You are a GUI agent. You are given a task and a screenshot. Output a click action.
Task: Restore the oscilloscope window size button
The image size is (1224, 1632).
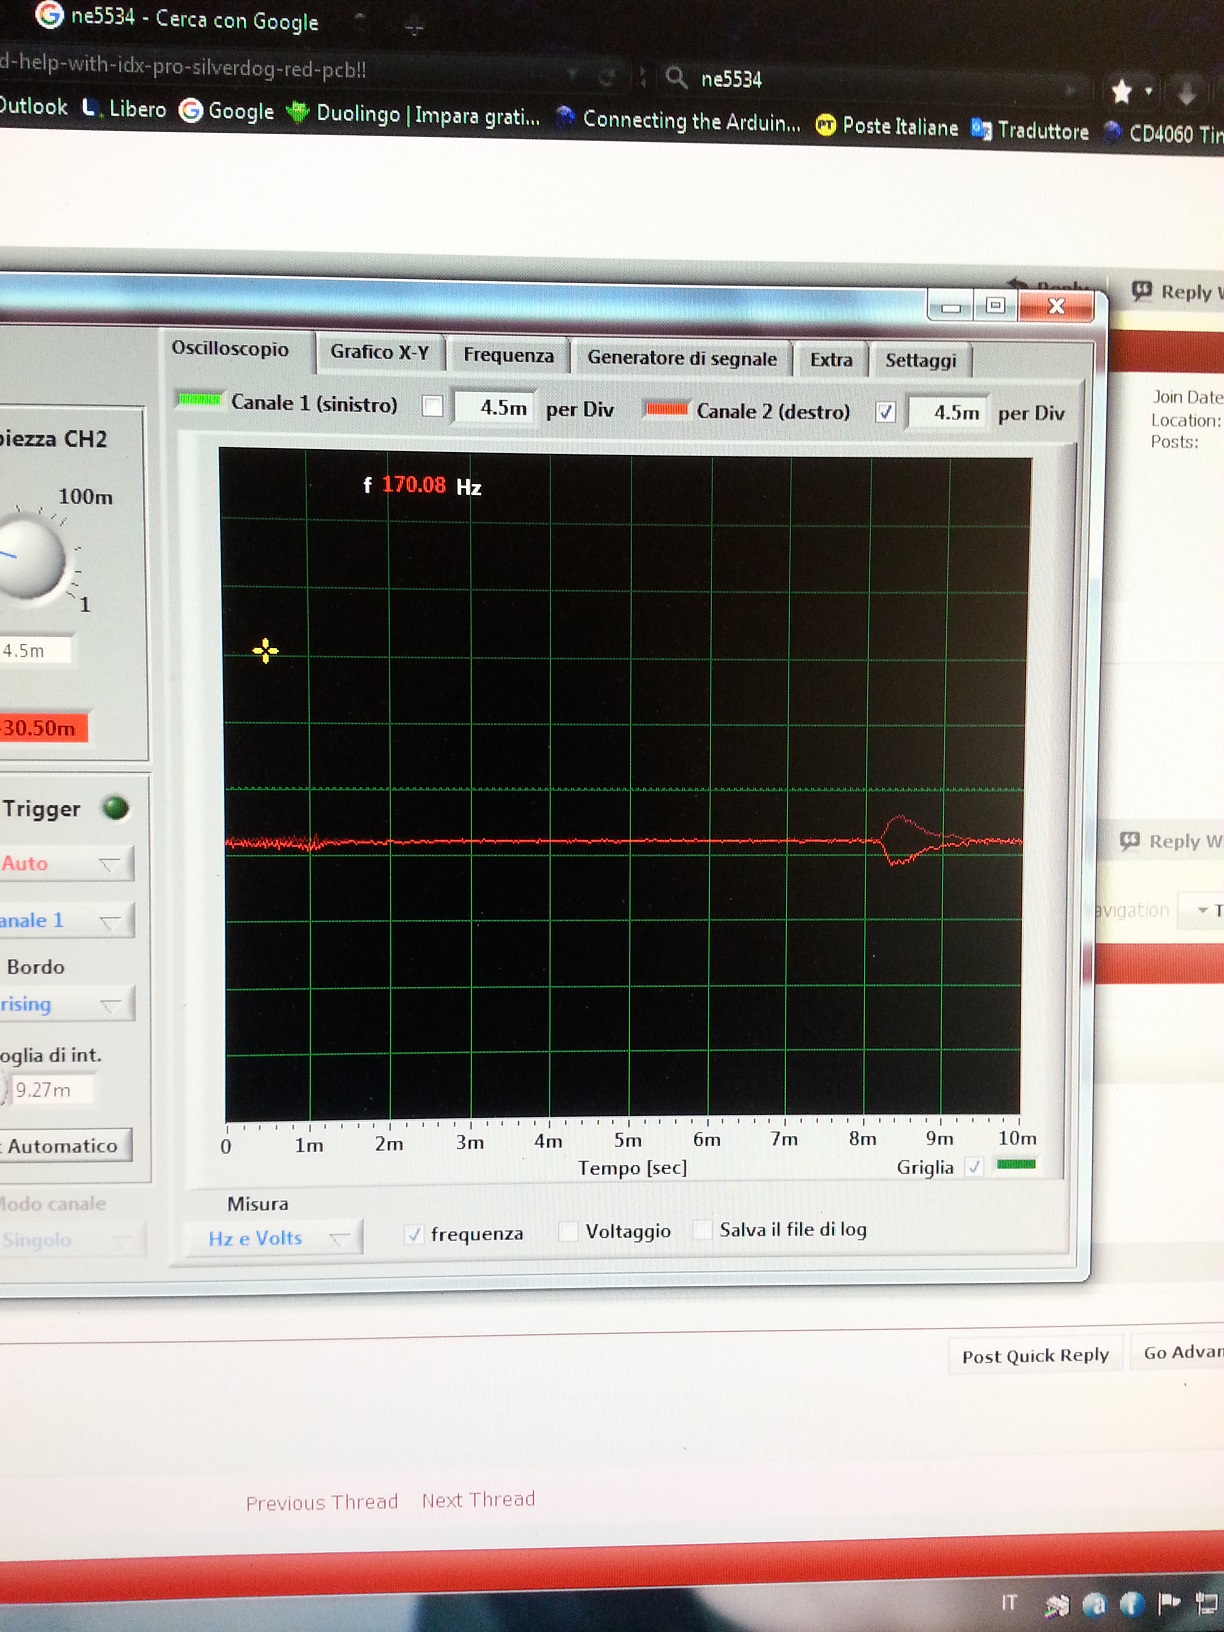click(x=994, y=305)
